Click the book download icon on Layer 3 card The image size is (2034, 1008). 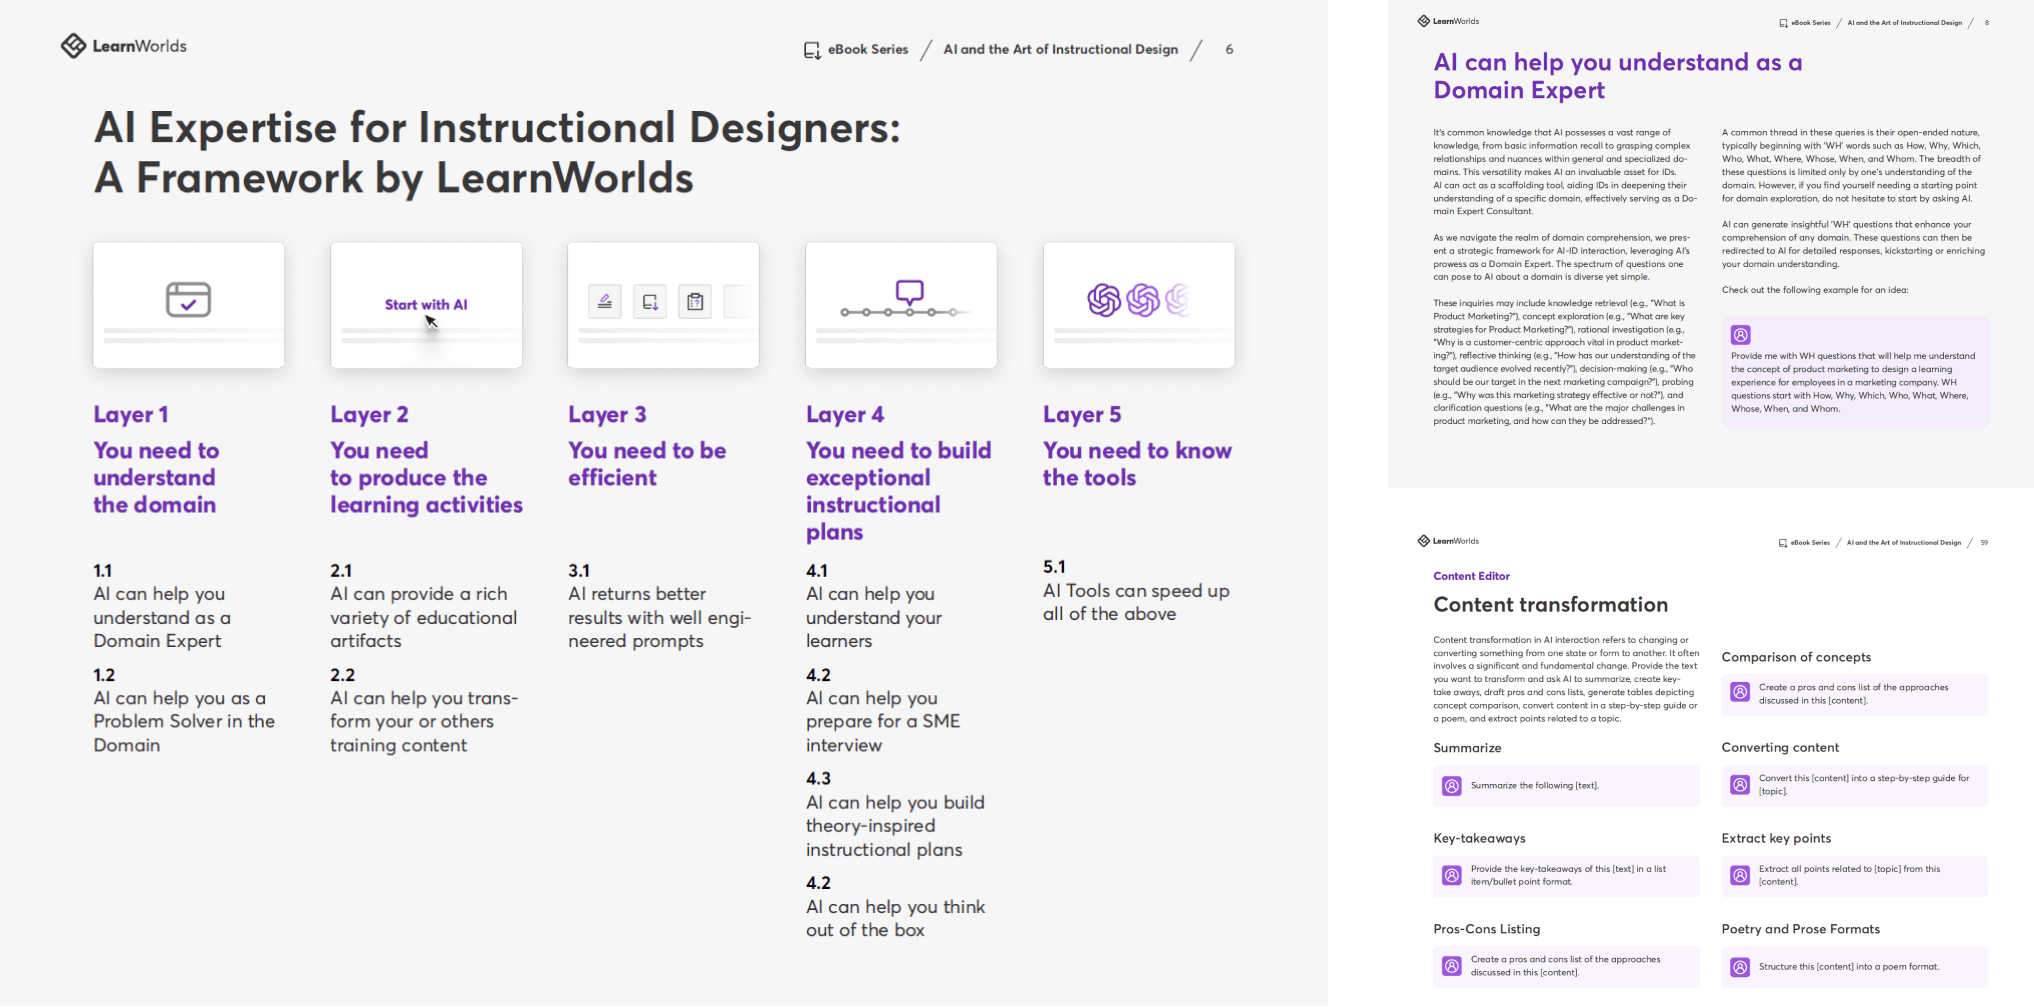[x=650, y=301]
